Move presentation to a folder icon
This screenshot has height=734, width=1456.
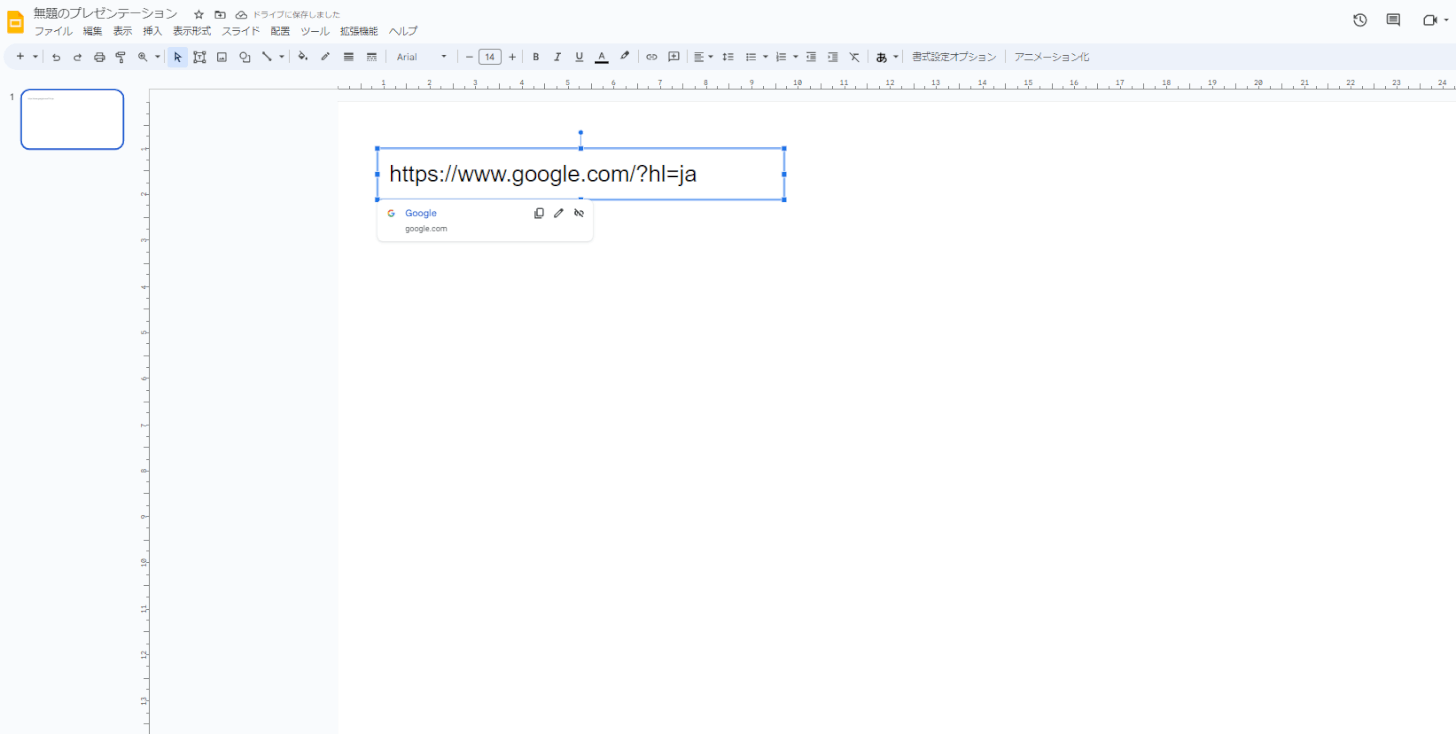point(220,14)
